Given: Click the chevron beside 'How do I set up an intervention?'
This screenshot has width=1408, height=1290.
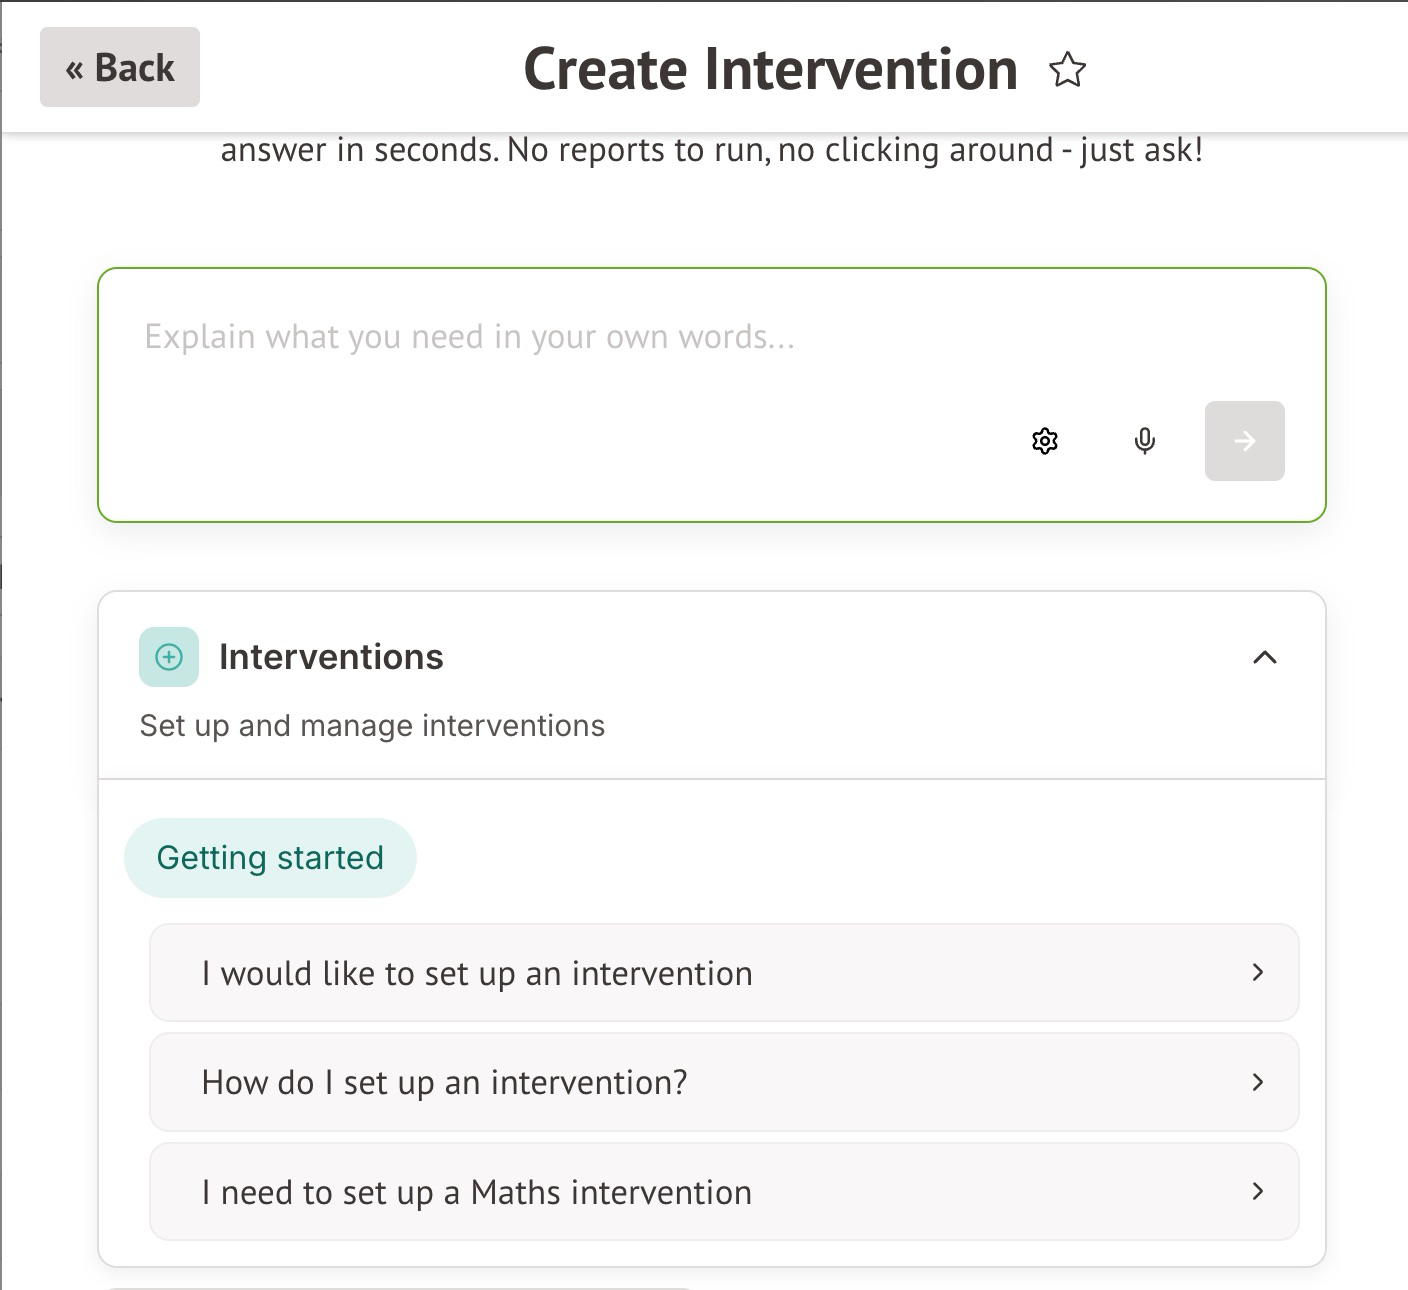Looking at the screenshot, I should [x=1258, y=1082].
